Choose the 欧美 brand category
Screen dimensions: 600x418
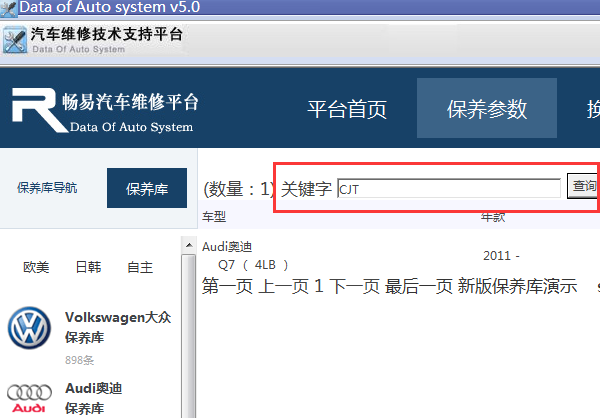(x=36, y=267)
